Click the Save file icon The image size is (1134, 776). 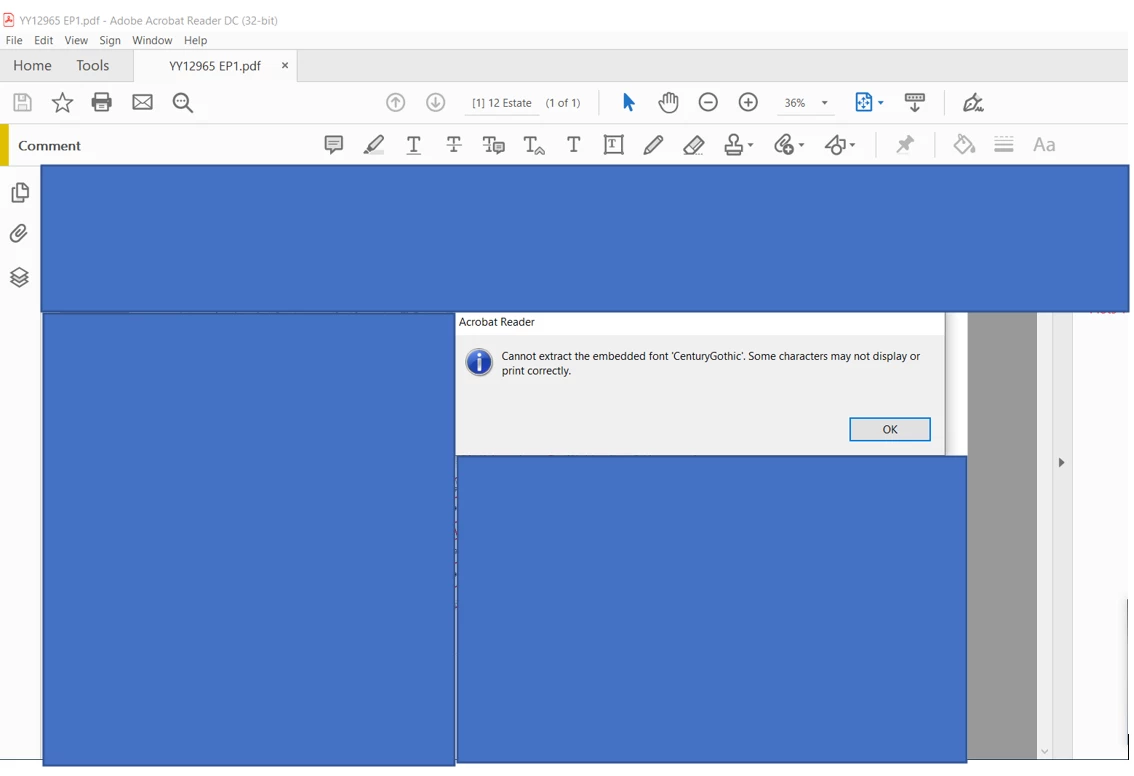click(22, 103)
